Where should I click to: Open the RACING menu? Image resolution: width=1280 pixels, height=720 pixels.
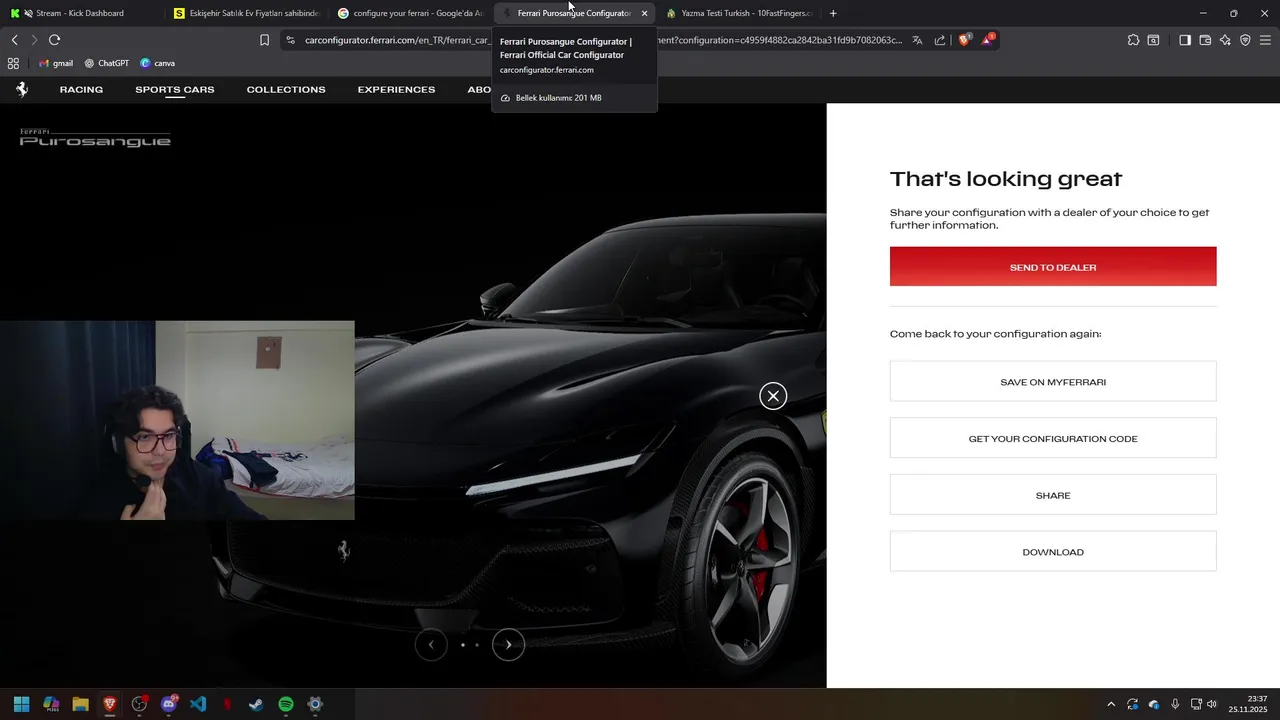point(81,90)
